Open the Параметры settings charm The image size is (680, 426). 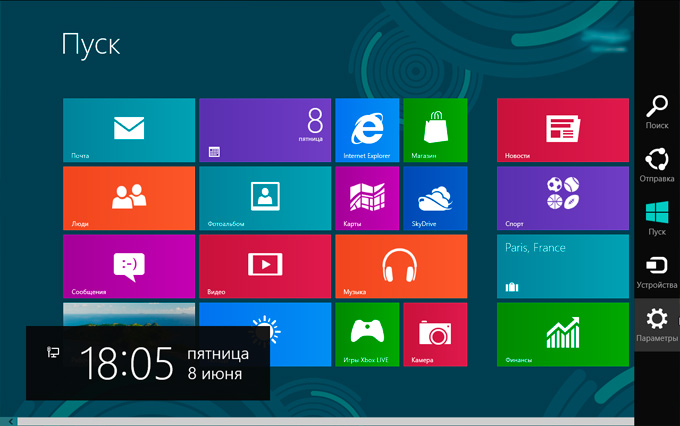click(x=657, y=325)
